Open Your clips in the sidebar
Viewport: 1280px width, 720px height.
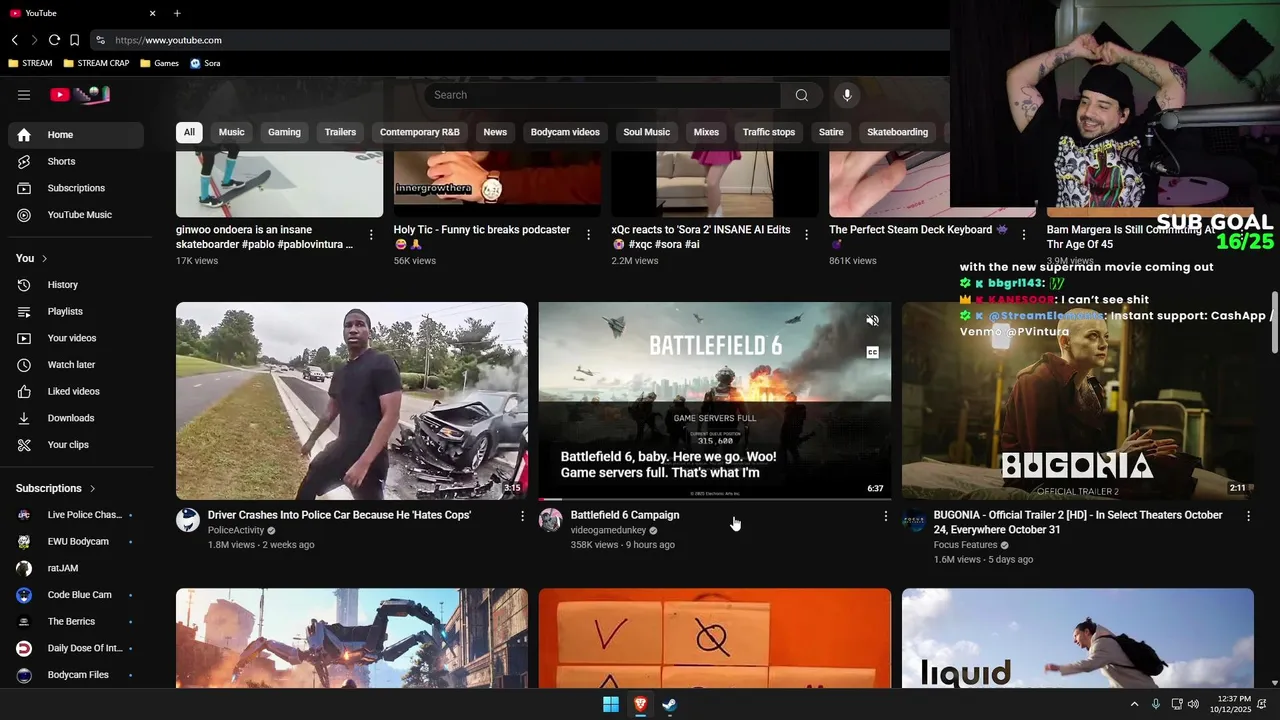coord(76,445)
